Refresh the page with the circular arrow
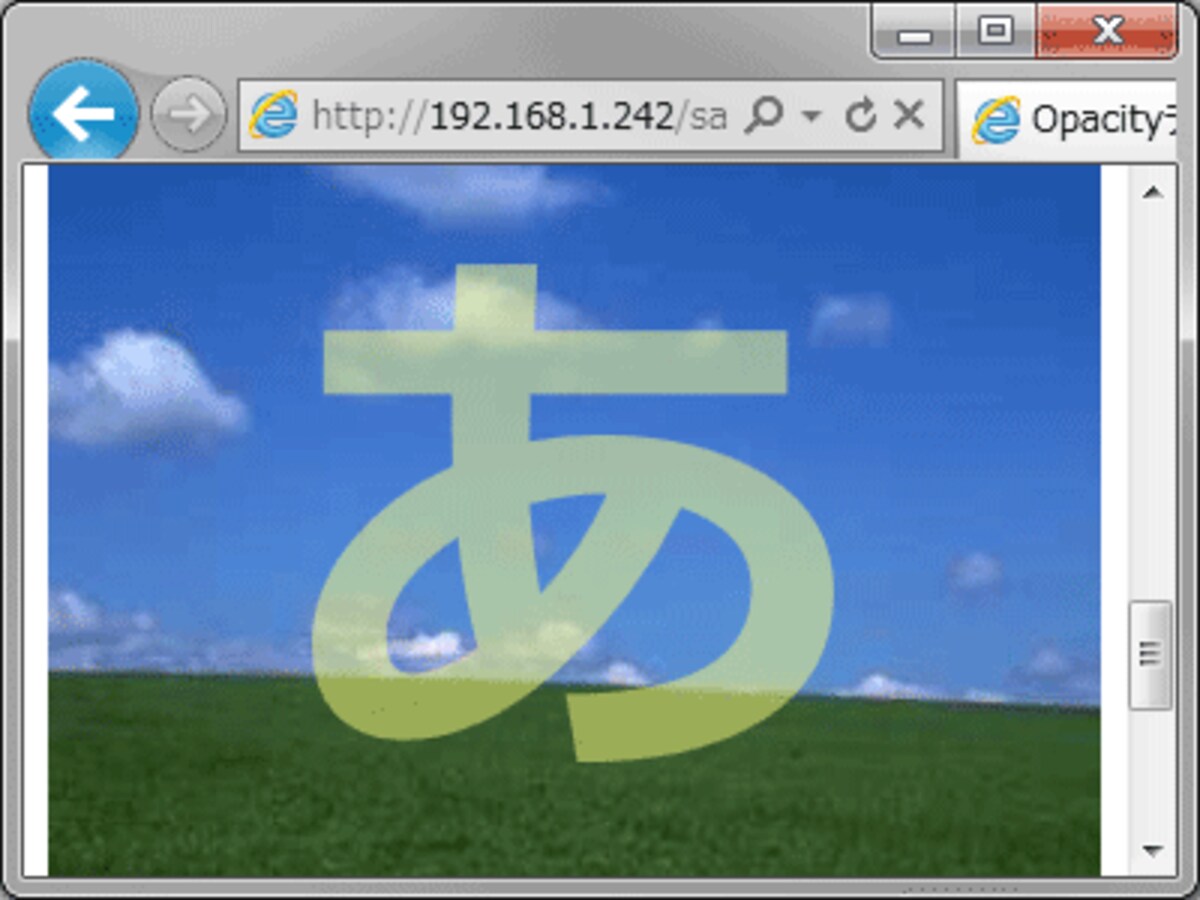Image resolution: width=1200 pixels, height=900 pixels. point(860,116)
